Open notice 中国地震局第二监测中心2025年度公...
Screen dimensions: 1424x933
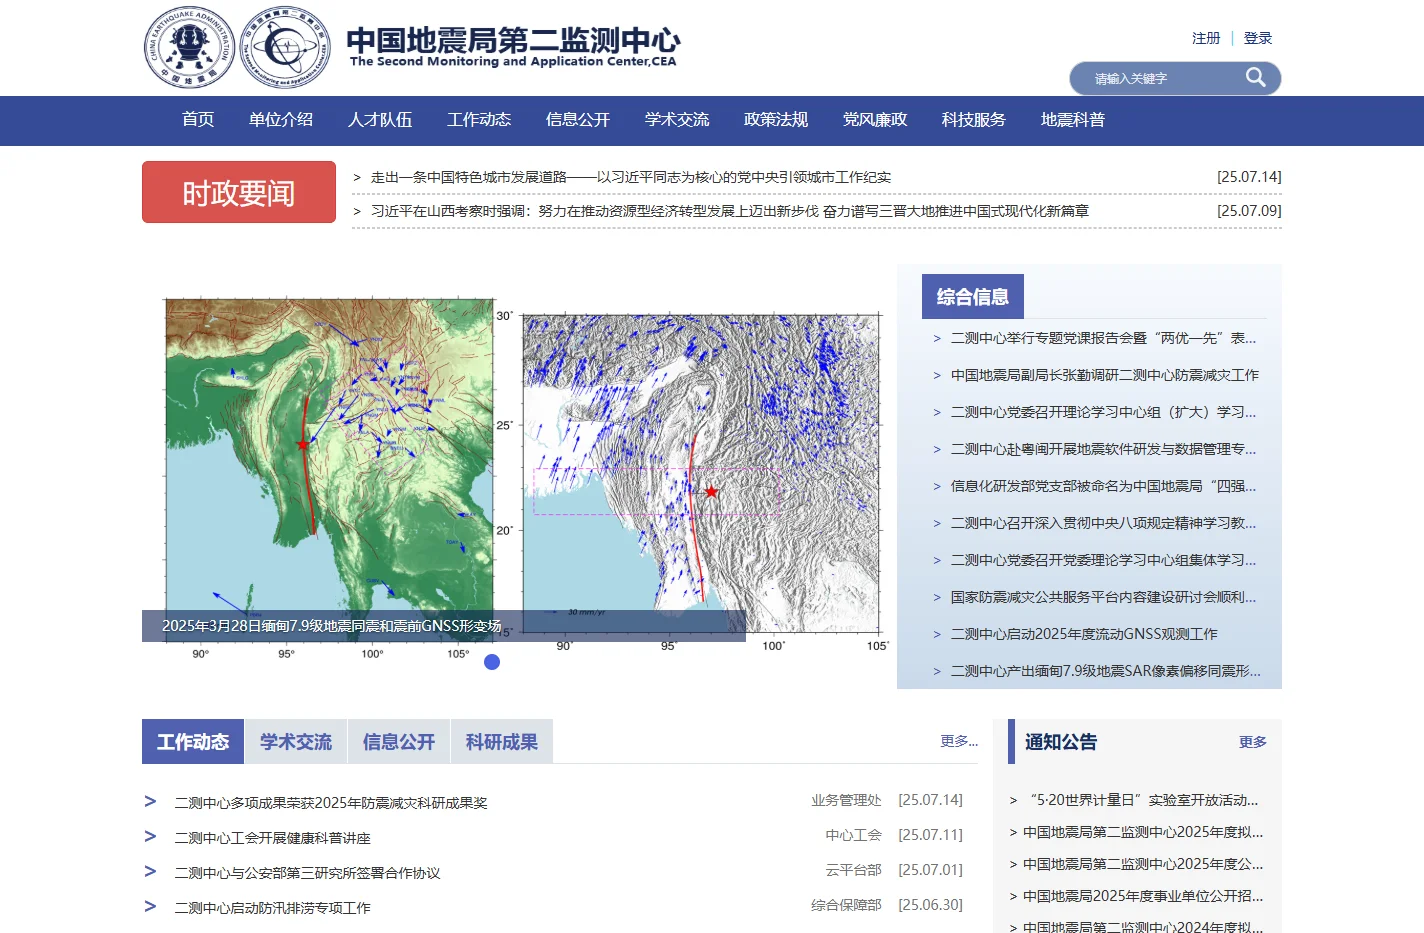(1143, 864)
